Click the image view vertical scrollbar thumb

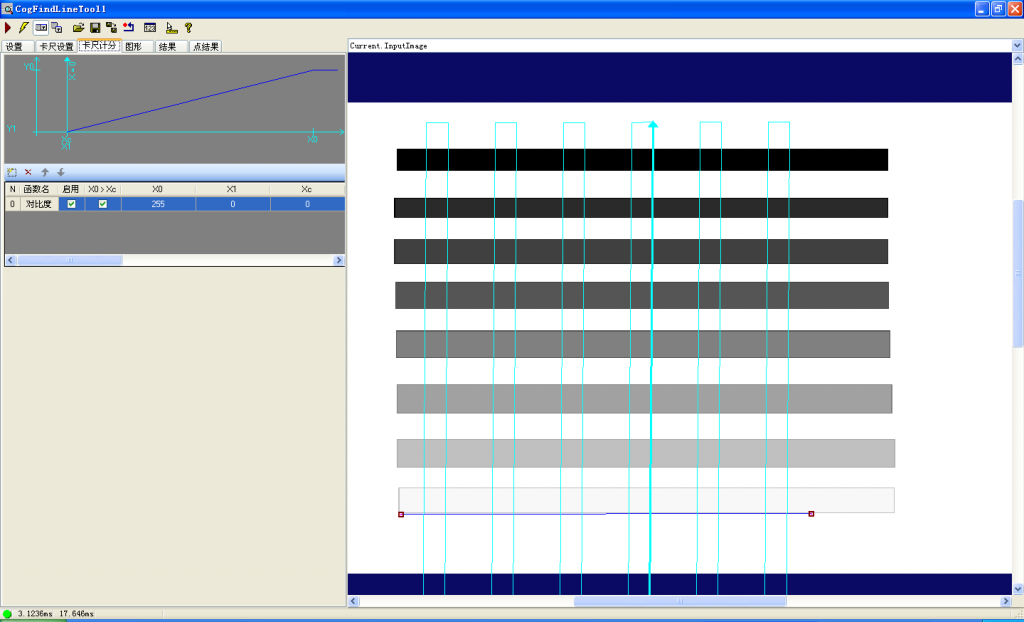1017,273
